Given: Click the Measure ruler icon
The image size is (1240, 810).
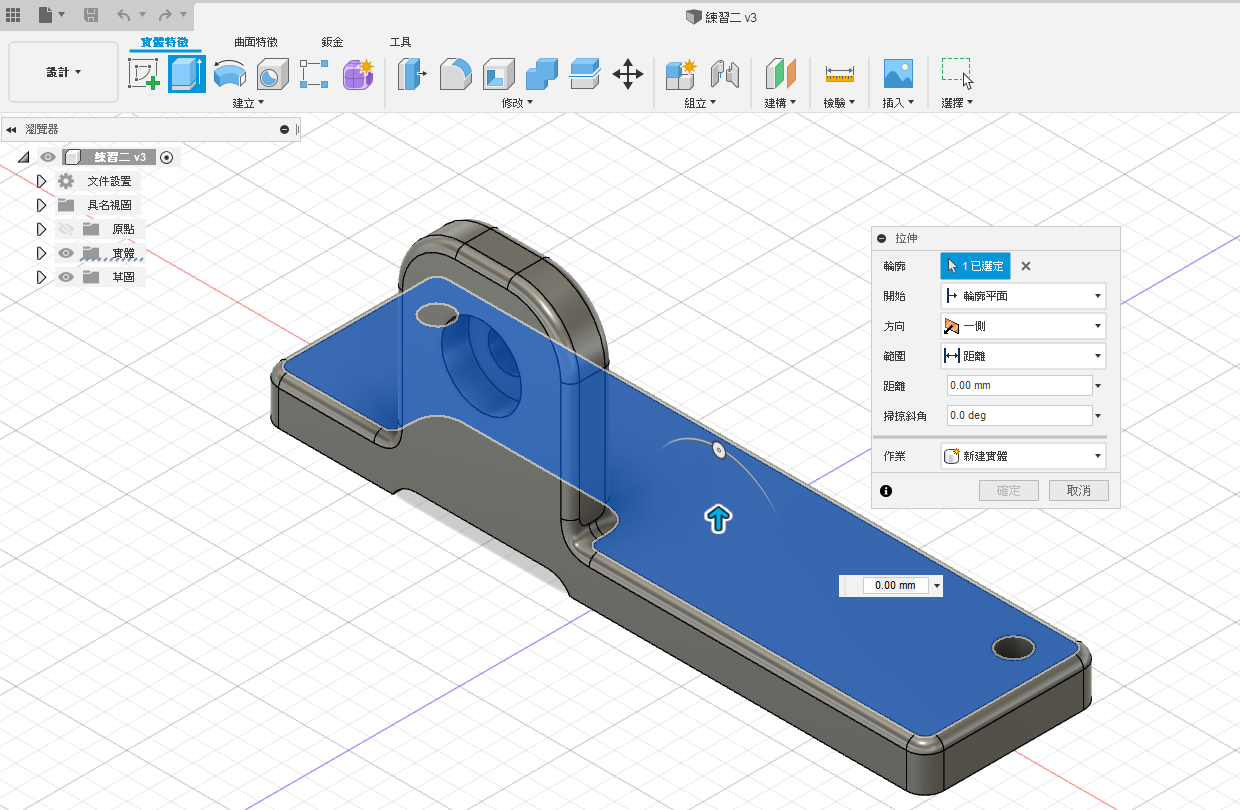Looking at the screenshot, I should [839, 74].
